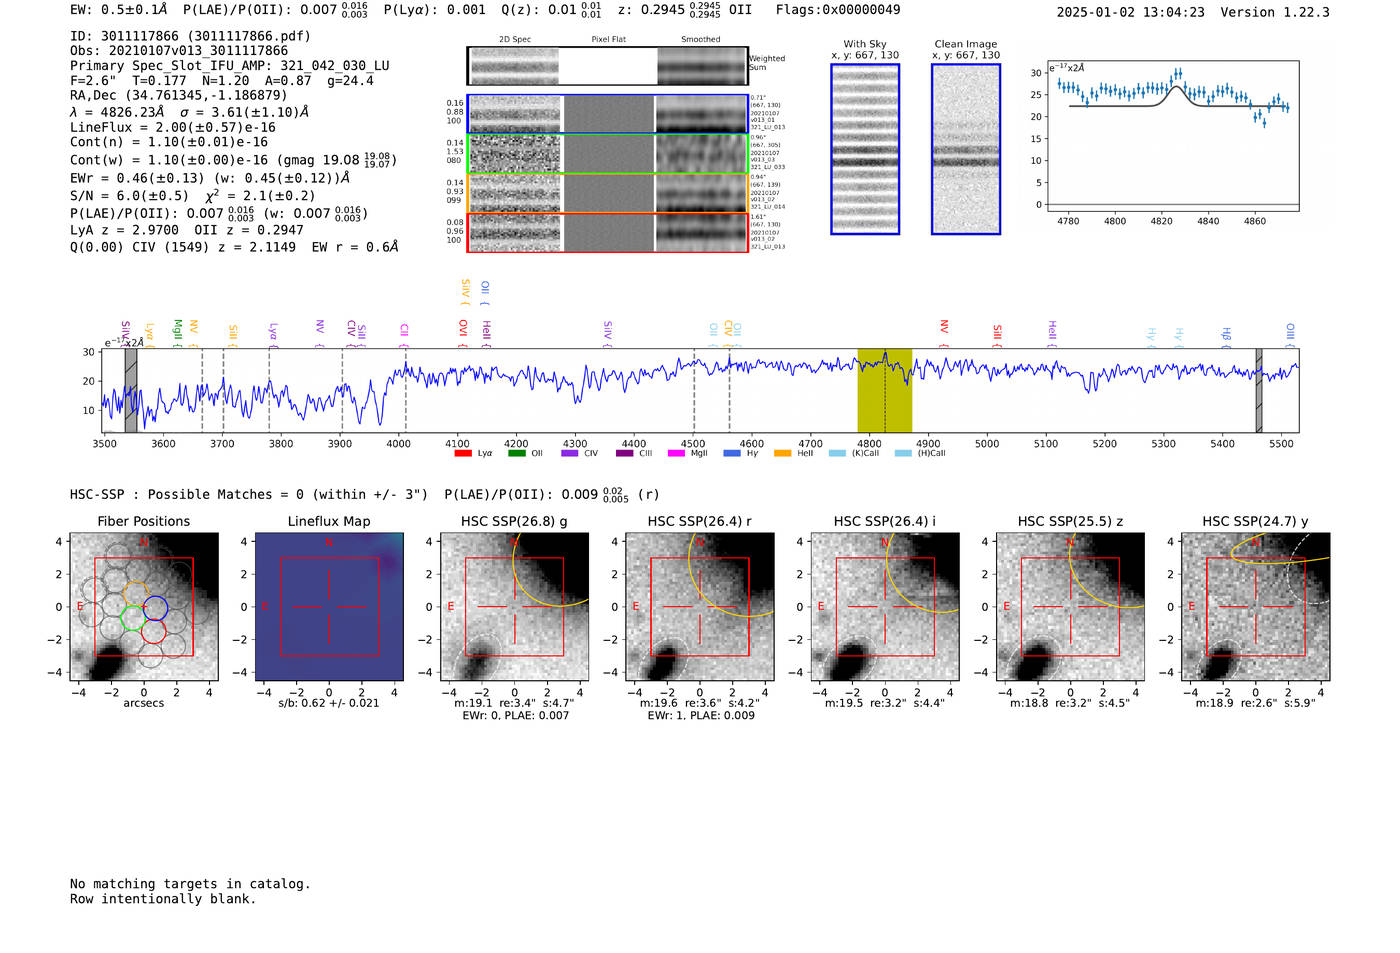Click the red Lyα legend swatch
This screenshot has height=953, width=1400.
point(463,453)
